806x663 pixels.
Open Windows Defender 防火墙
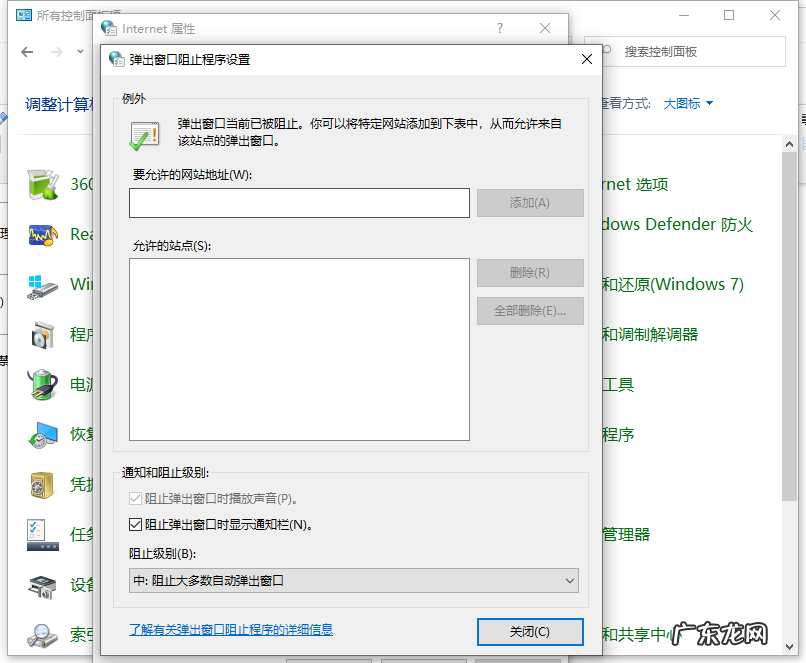click(680, 224)
